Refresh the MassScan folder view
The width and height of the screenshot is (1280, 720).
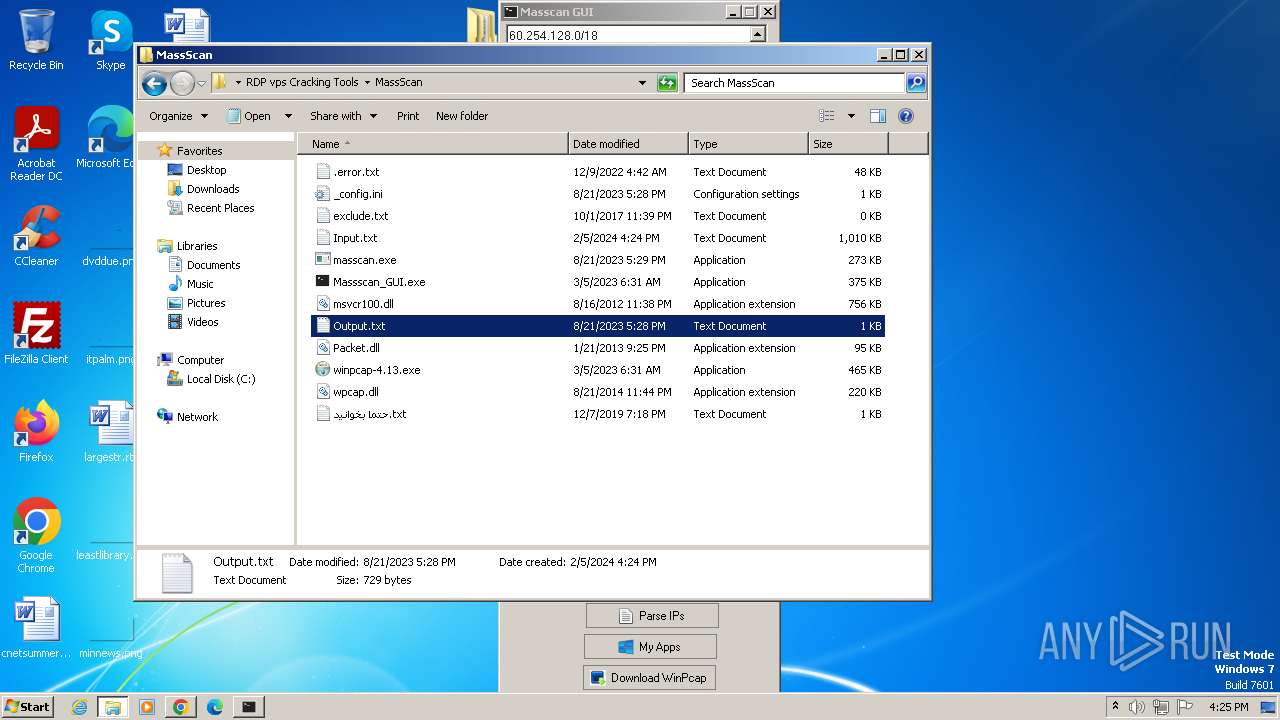(667, 83)
